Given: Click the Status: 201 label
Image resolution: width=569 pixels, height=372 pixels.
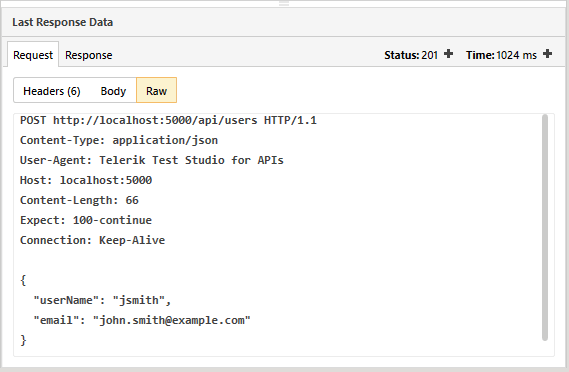Looking at the screenshot, I should click(411, 55).
